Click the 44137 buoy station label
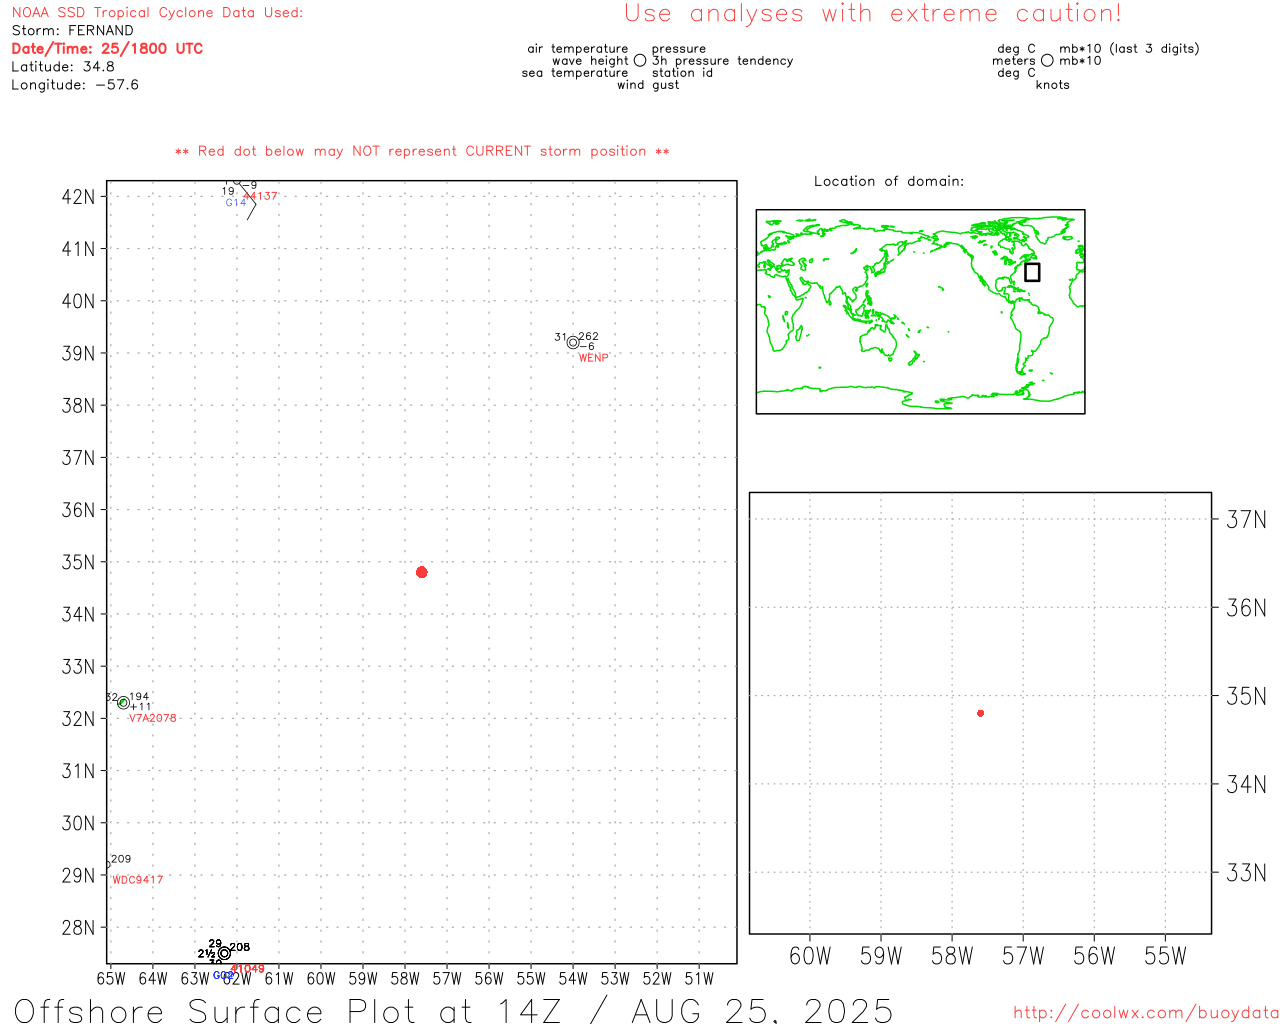 coord(260,196)
